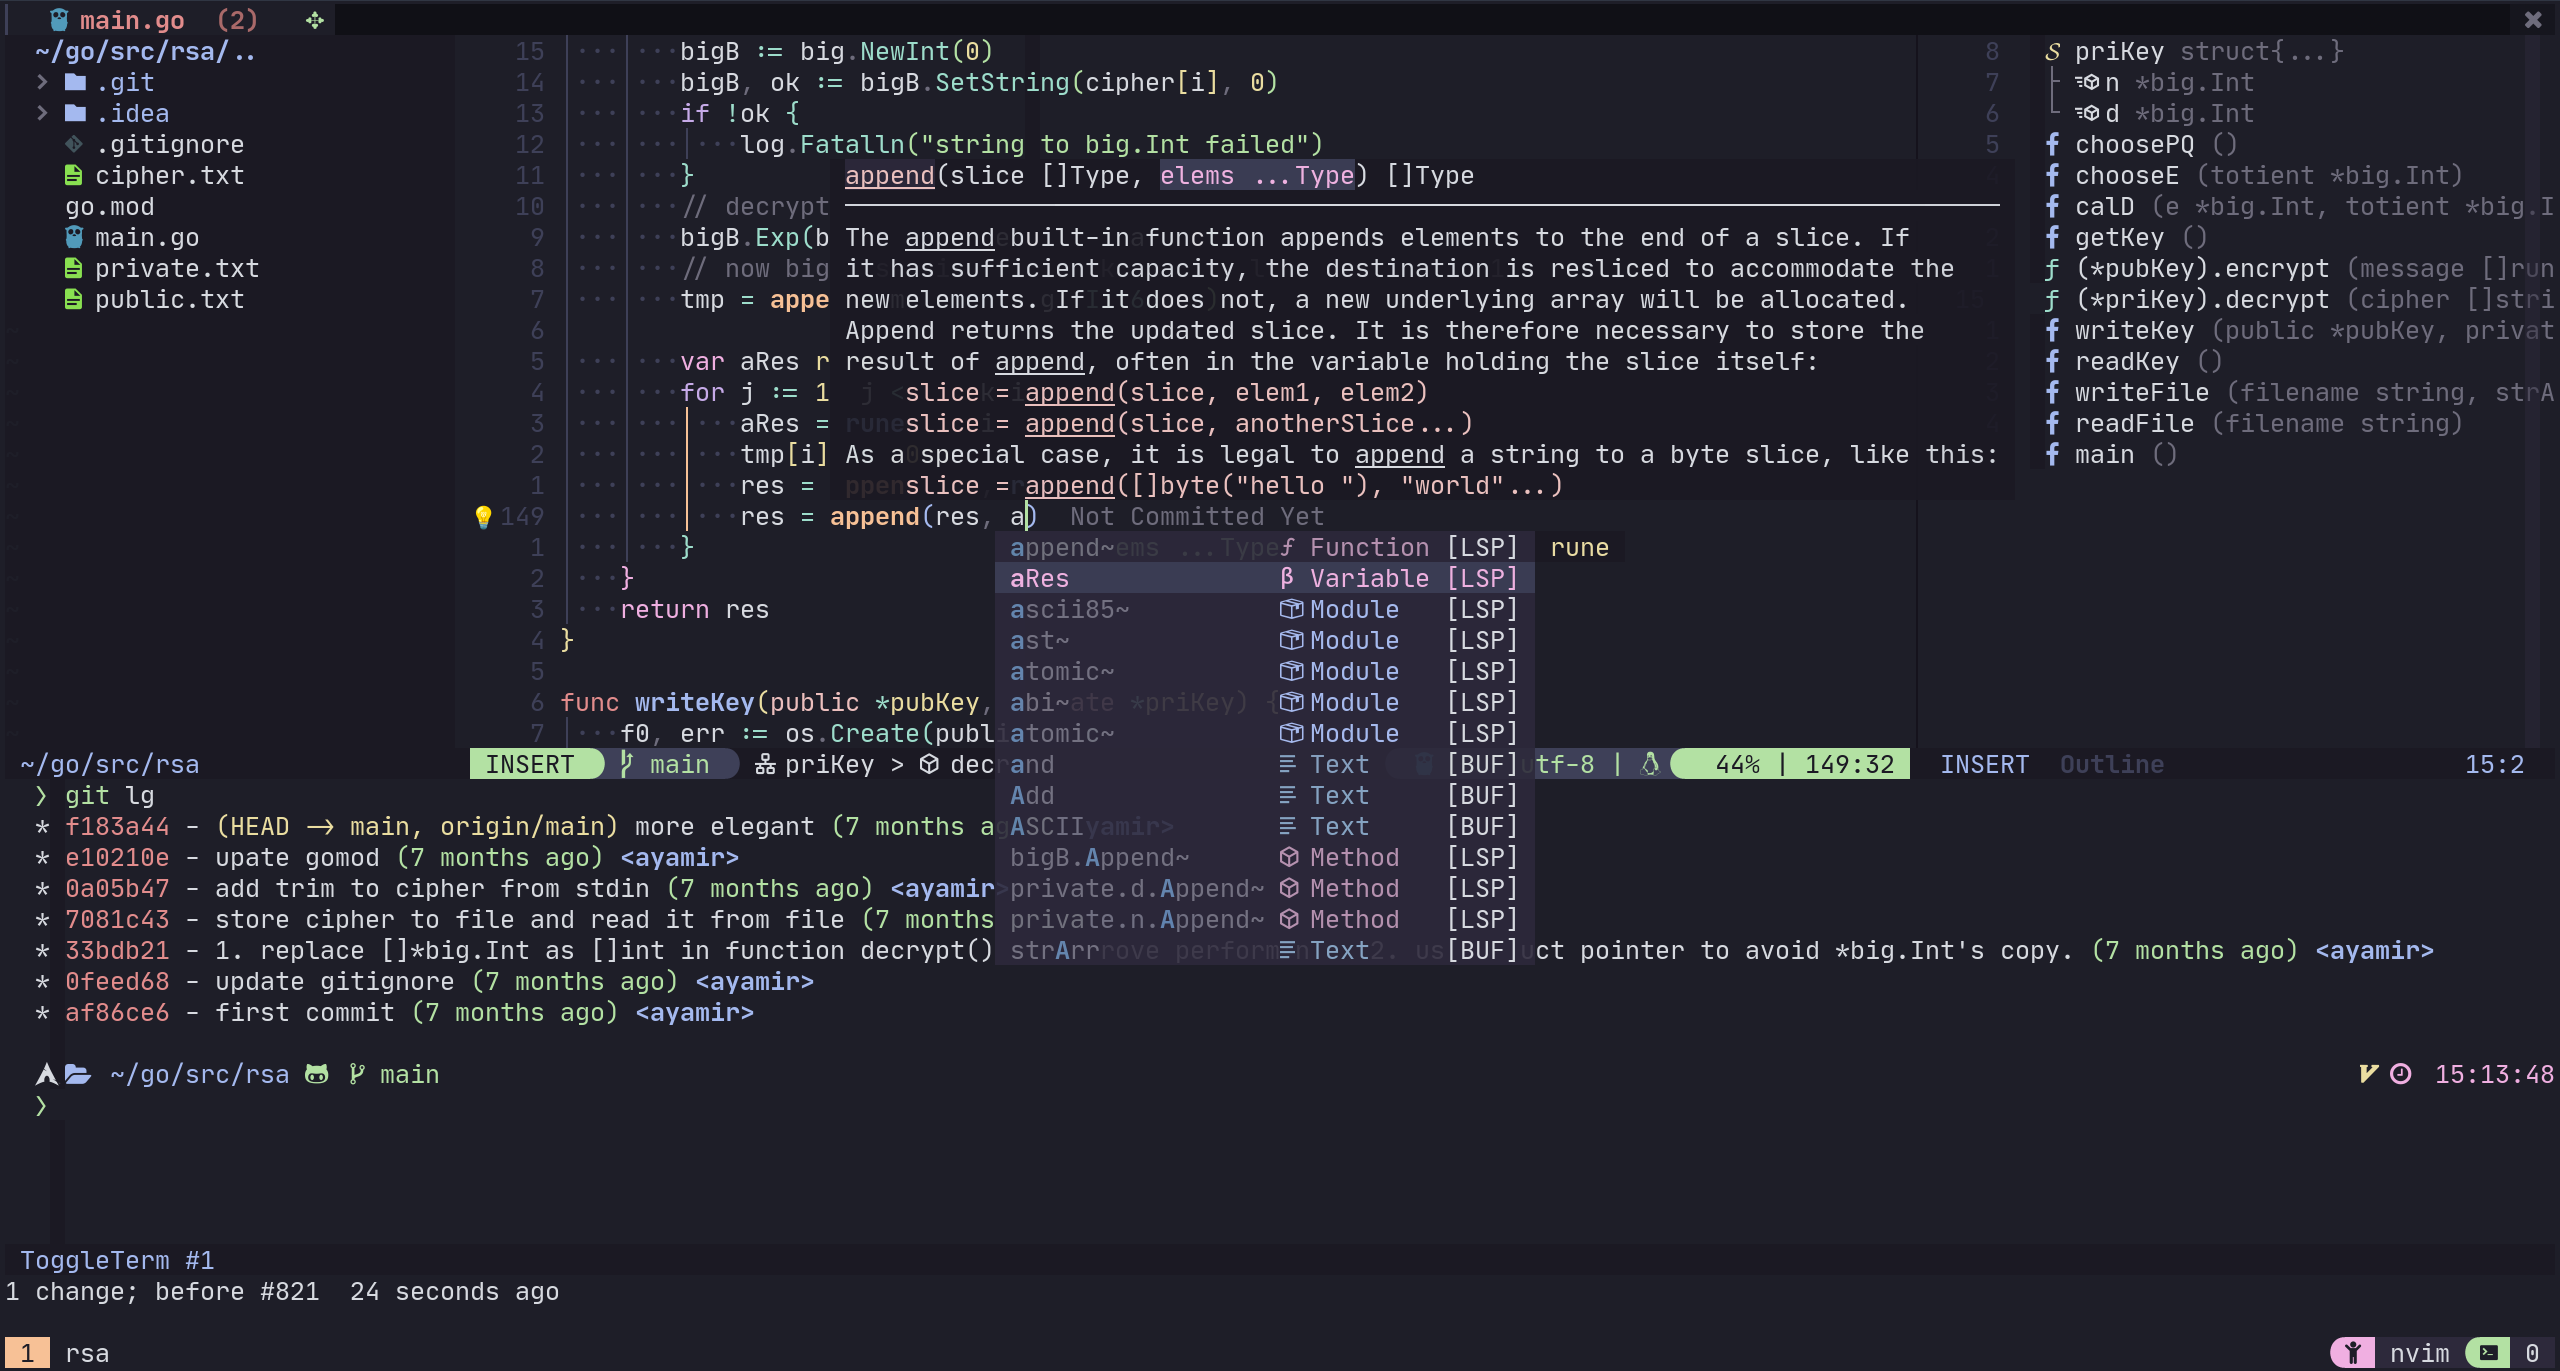Click the git branch icon in statusline
The width and height of the screenshot is (2560, 1371).
(x=627, y=764)
